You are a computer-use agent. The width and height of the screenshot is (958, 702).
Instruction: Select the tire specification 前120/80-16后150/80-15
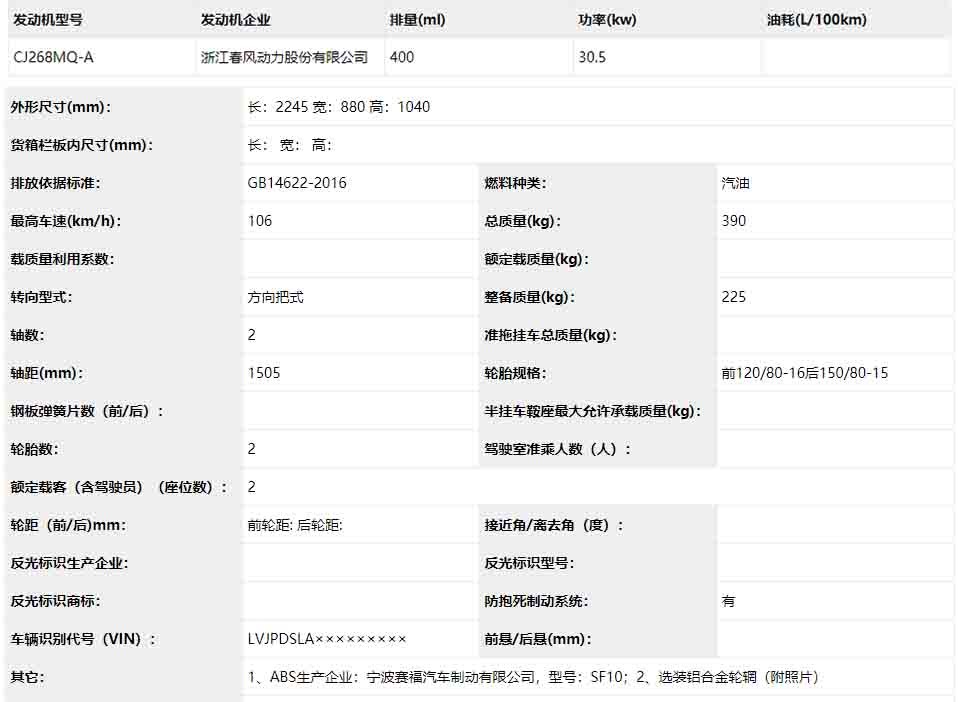(x=804, y=373)
